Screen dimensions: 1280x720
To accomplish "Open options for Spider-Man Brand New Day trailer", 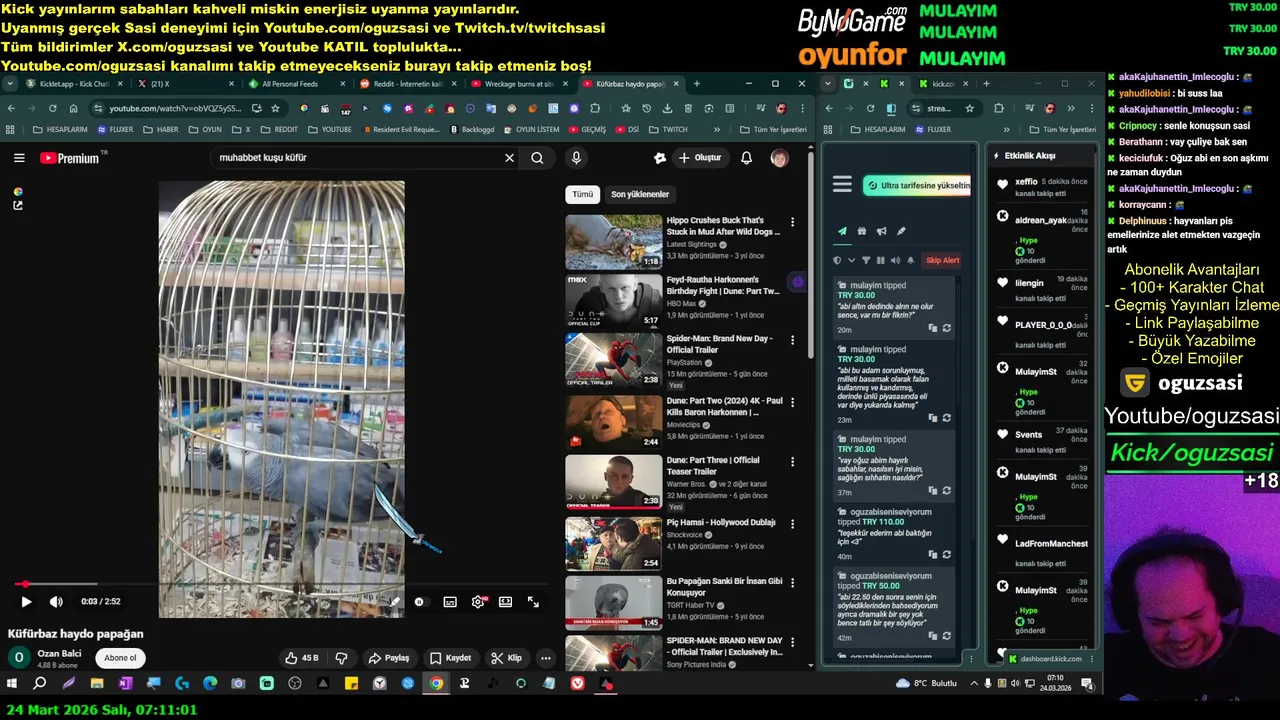I will (x=793, y=340).
